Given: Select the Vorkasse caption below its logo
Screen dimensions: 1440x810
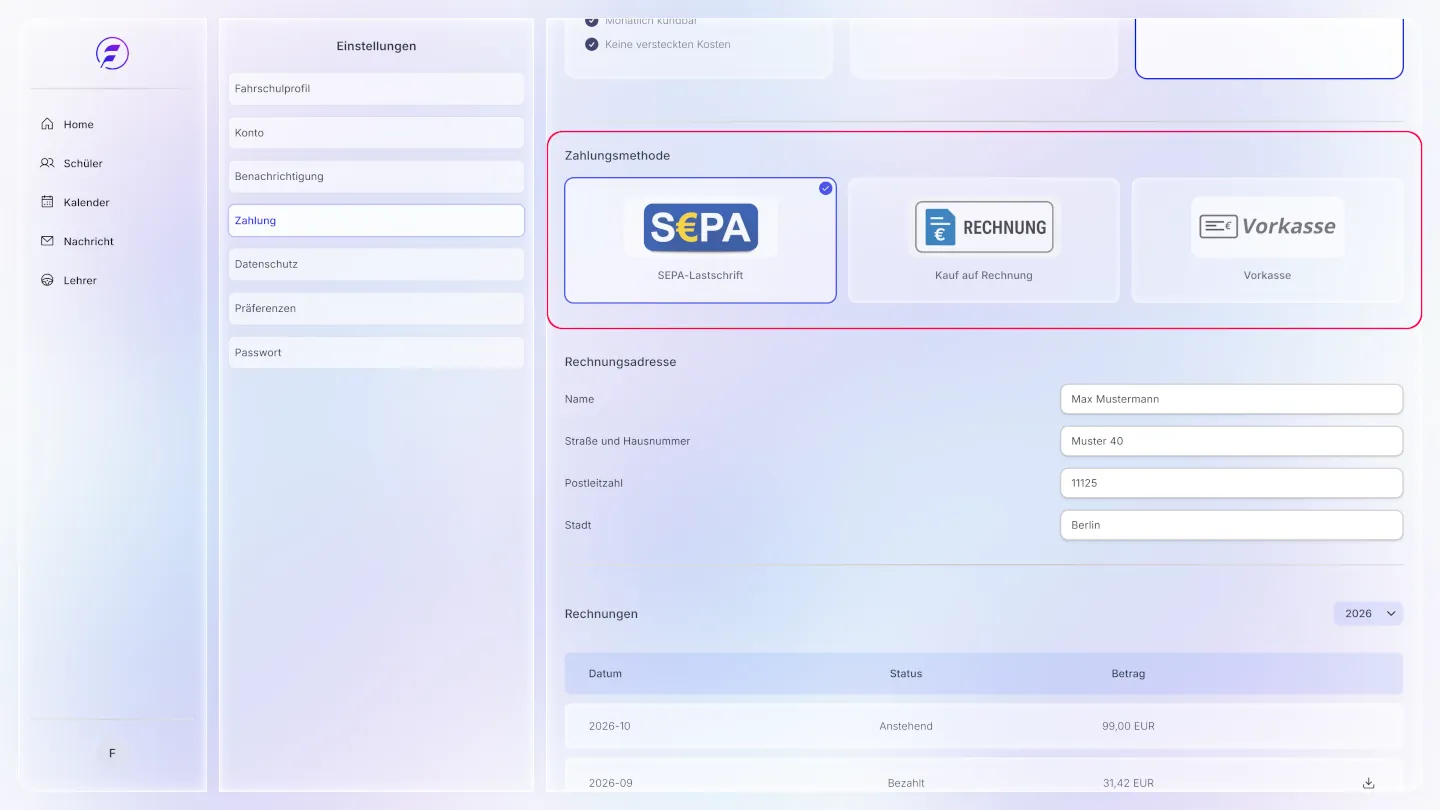Looking at the screenshot, I should pyautogui.click(x=1268, y=275).
